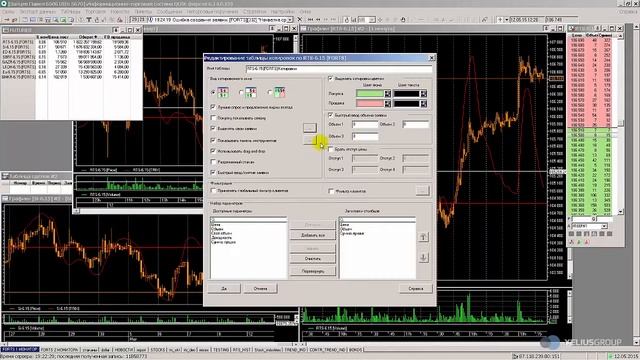Open the 'Таблицы' menu
640x360 pixels.
point(71,11)
